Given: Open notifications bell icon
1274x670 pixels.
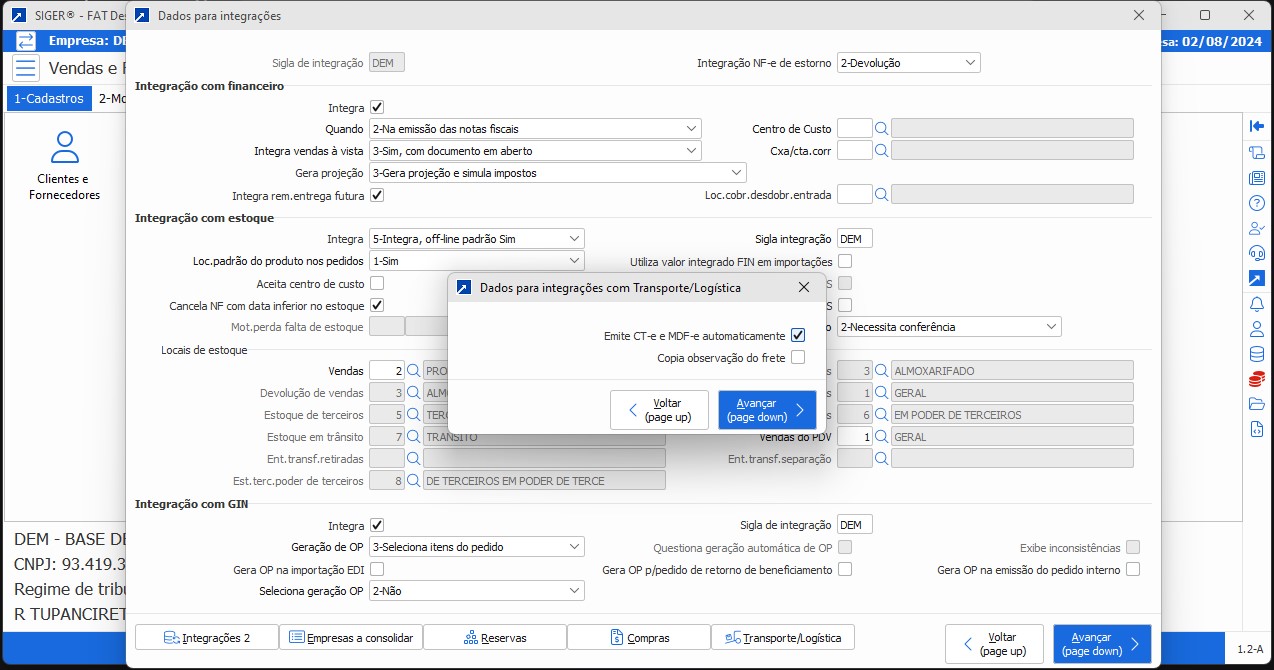Looking at the screenshot, I should click(x=1257, y=304).
